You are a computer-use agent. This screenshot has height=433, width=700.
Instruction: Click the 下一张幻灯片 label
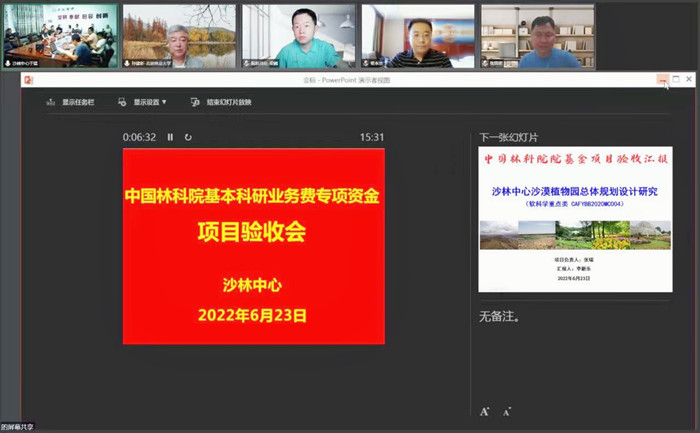pyautogui.click(x=508, y=137)
